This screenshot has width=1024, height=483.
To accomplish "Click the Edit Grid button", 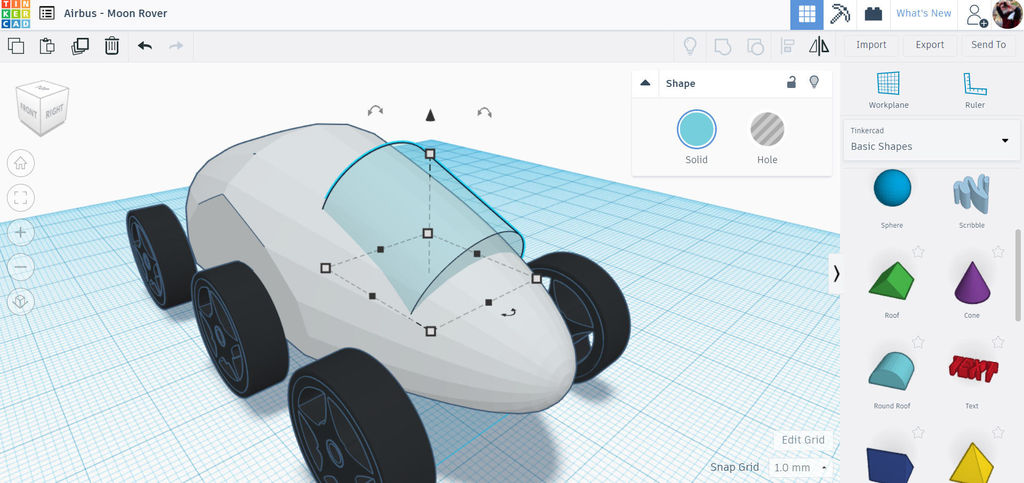I will (803, 439).
